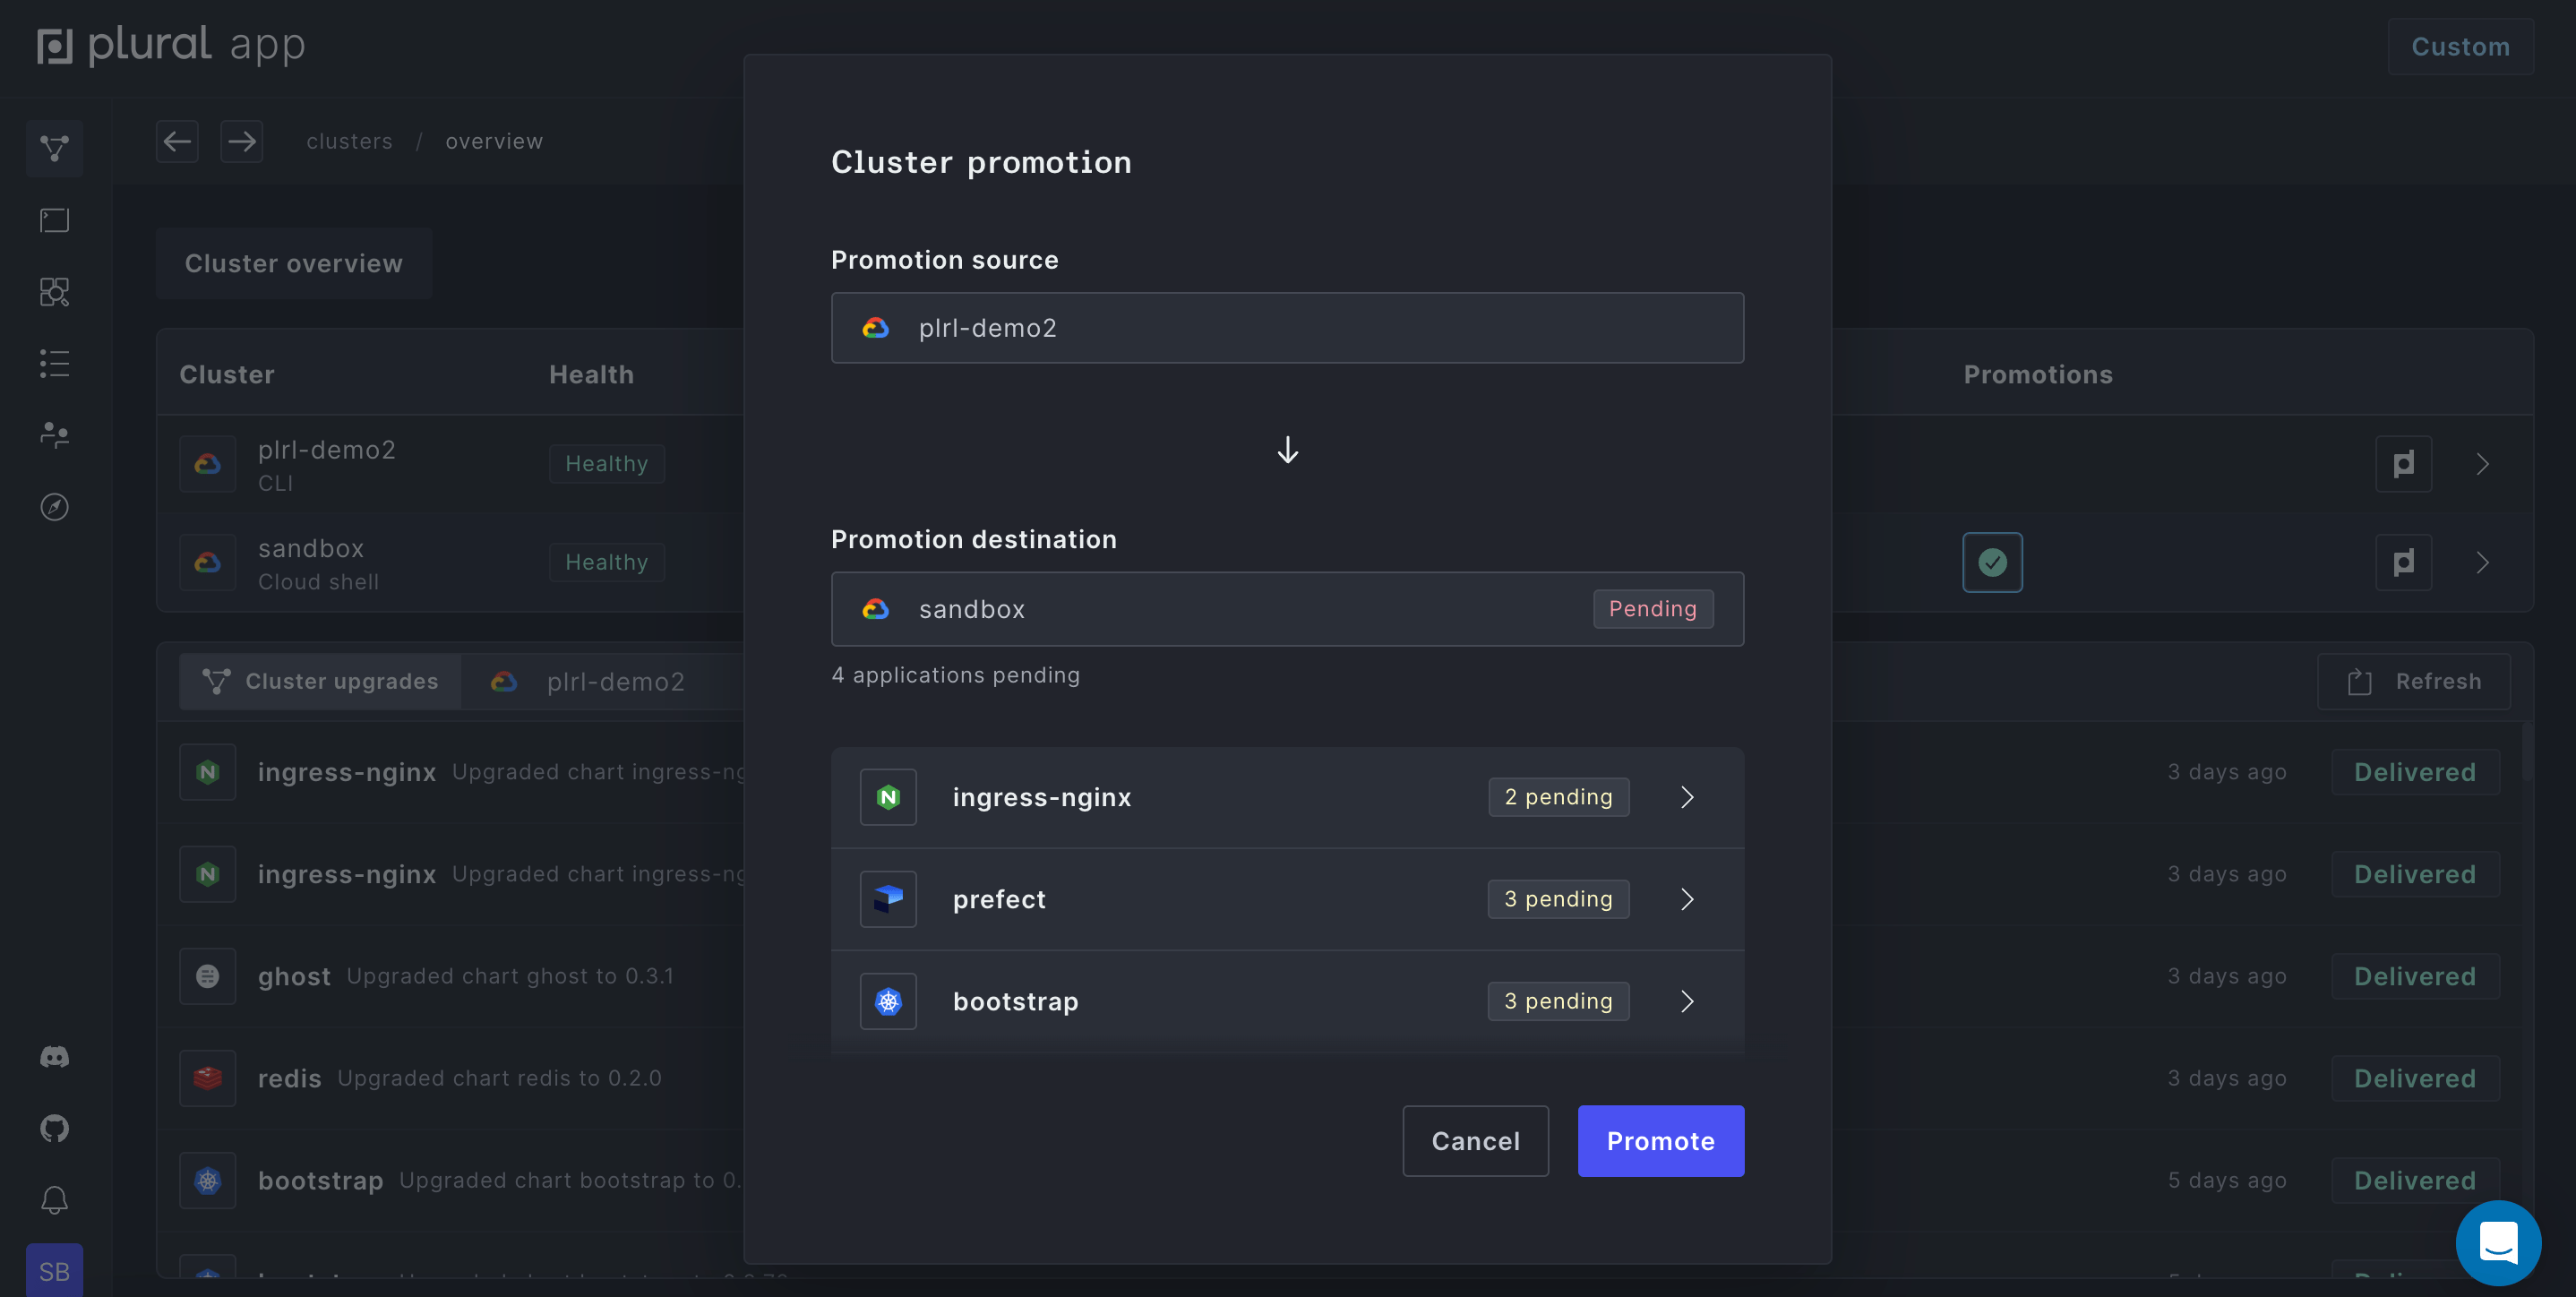Screen dimensions: 2576x1297
Task: Switch to the Cluster overview tab
Action: [293, 263]
